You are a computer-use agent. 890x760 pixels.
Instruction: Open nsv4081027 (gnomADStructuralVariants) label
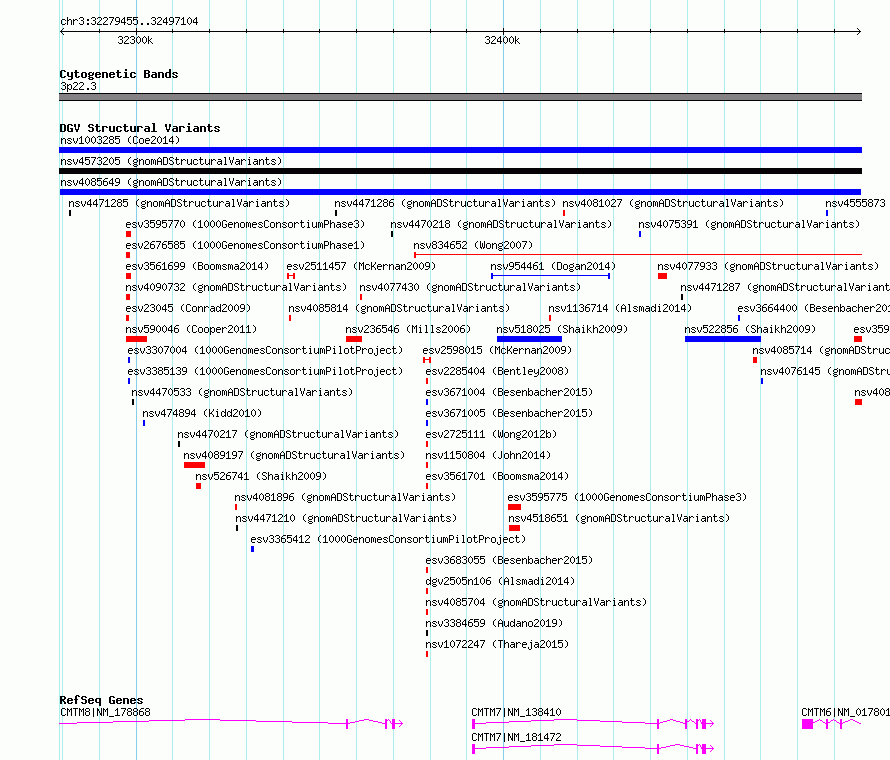click(x=673, y=203)
